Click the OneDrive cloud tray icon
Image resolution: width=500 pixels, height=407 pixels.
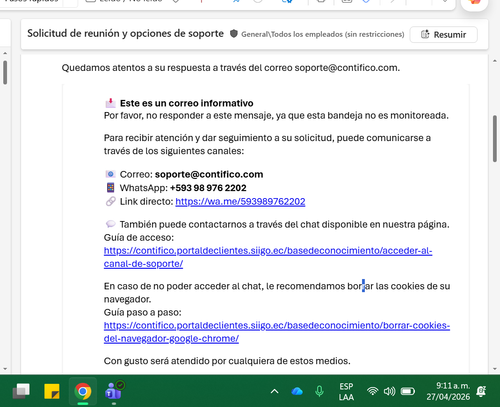click(x=297, y=391)
